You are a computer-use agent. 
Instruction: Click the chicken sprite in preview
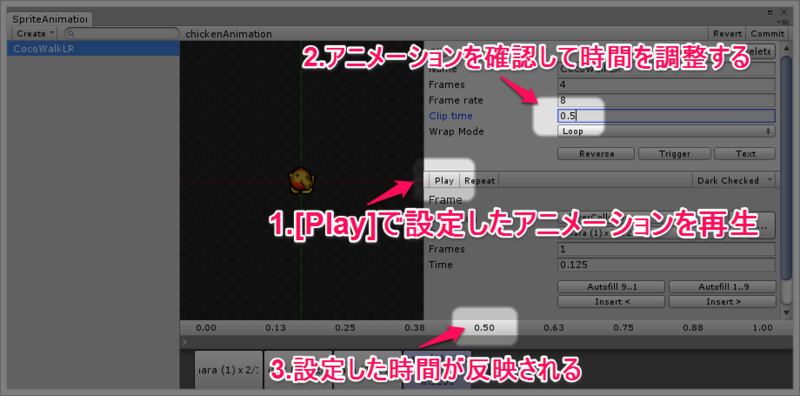coord(302,181)
